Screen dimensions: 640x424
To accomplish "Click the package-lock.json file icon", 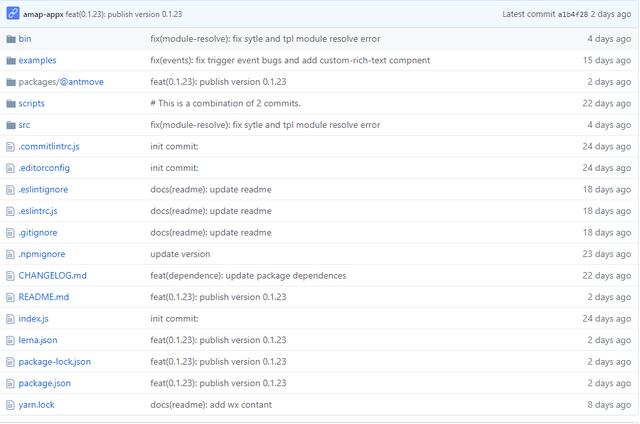I will tap(10, 362).
